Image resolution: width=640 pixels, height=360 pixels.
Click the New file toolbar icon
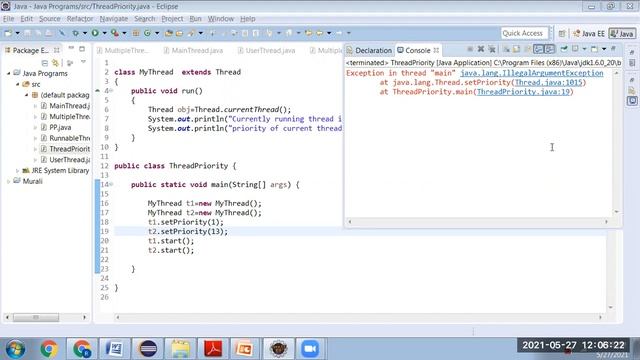point(8,33)
